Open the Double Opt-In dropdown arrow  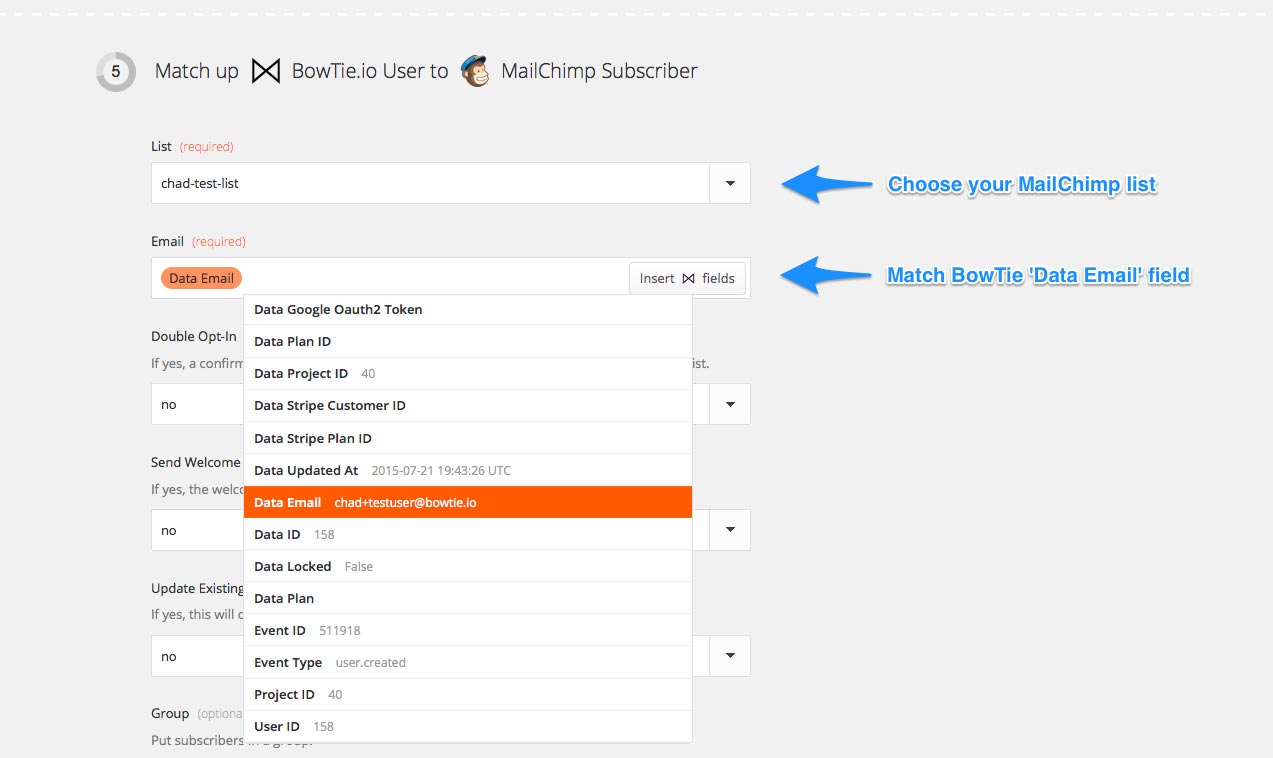click(730, 404)
